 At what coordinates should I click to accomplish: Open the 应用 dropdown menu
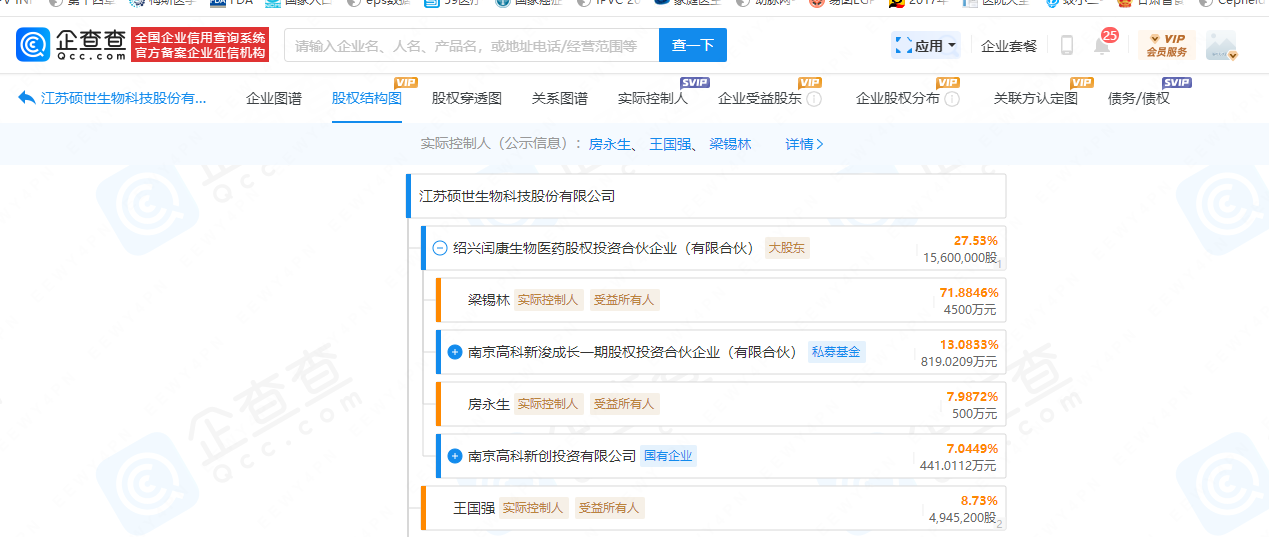coord(925,45)
